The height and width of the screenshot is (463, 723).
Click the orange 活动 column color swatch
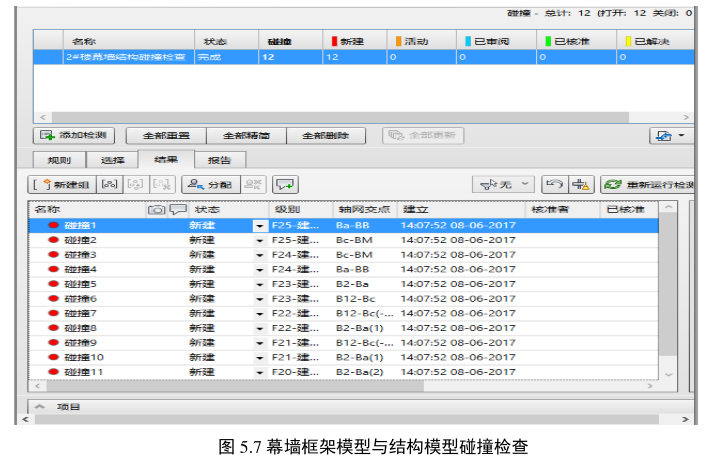pyautogui.click(x=398, y=42)
